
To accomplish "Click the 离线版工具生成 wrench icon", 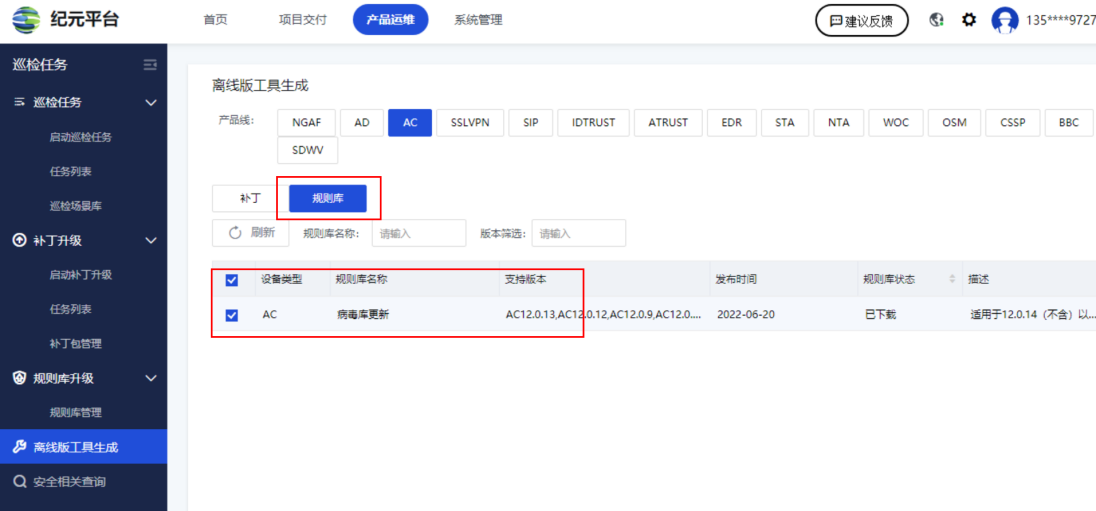I will [19, 447].
